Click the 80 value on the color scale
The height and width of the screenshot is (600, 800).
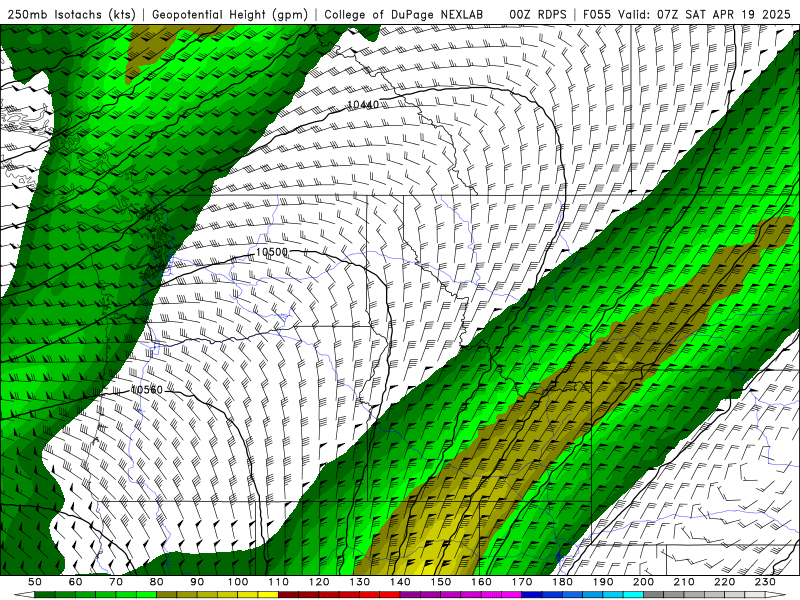coord(157,582)
